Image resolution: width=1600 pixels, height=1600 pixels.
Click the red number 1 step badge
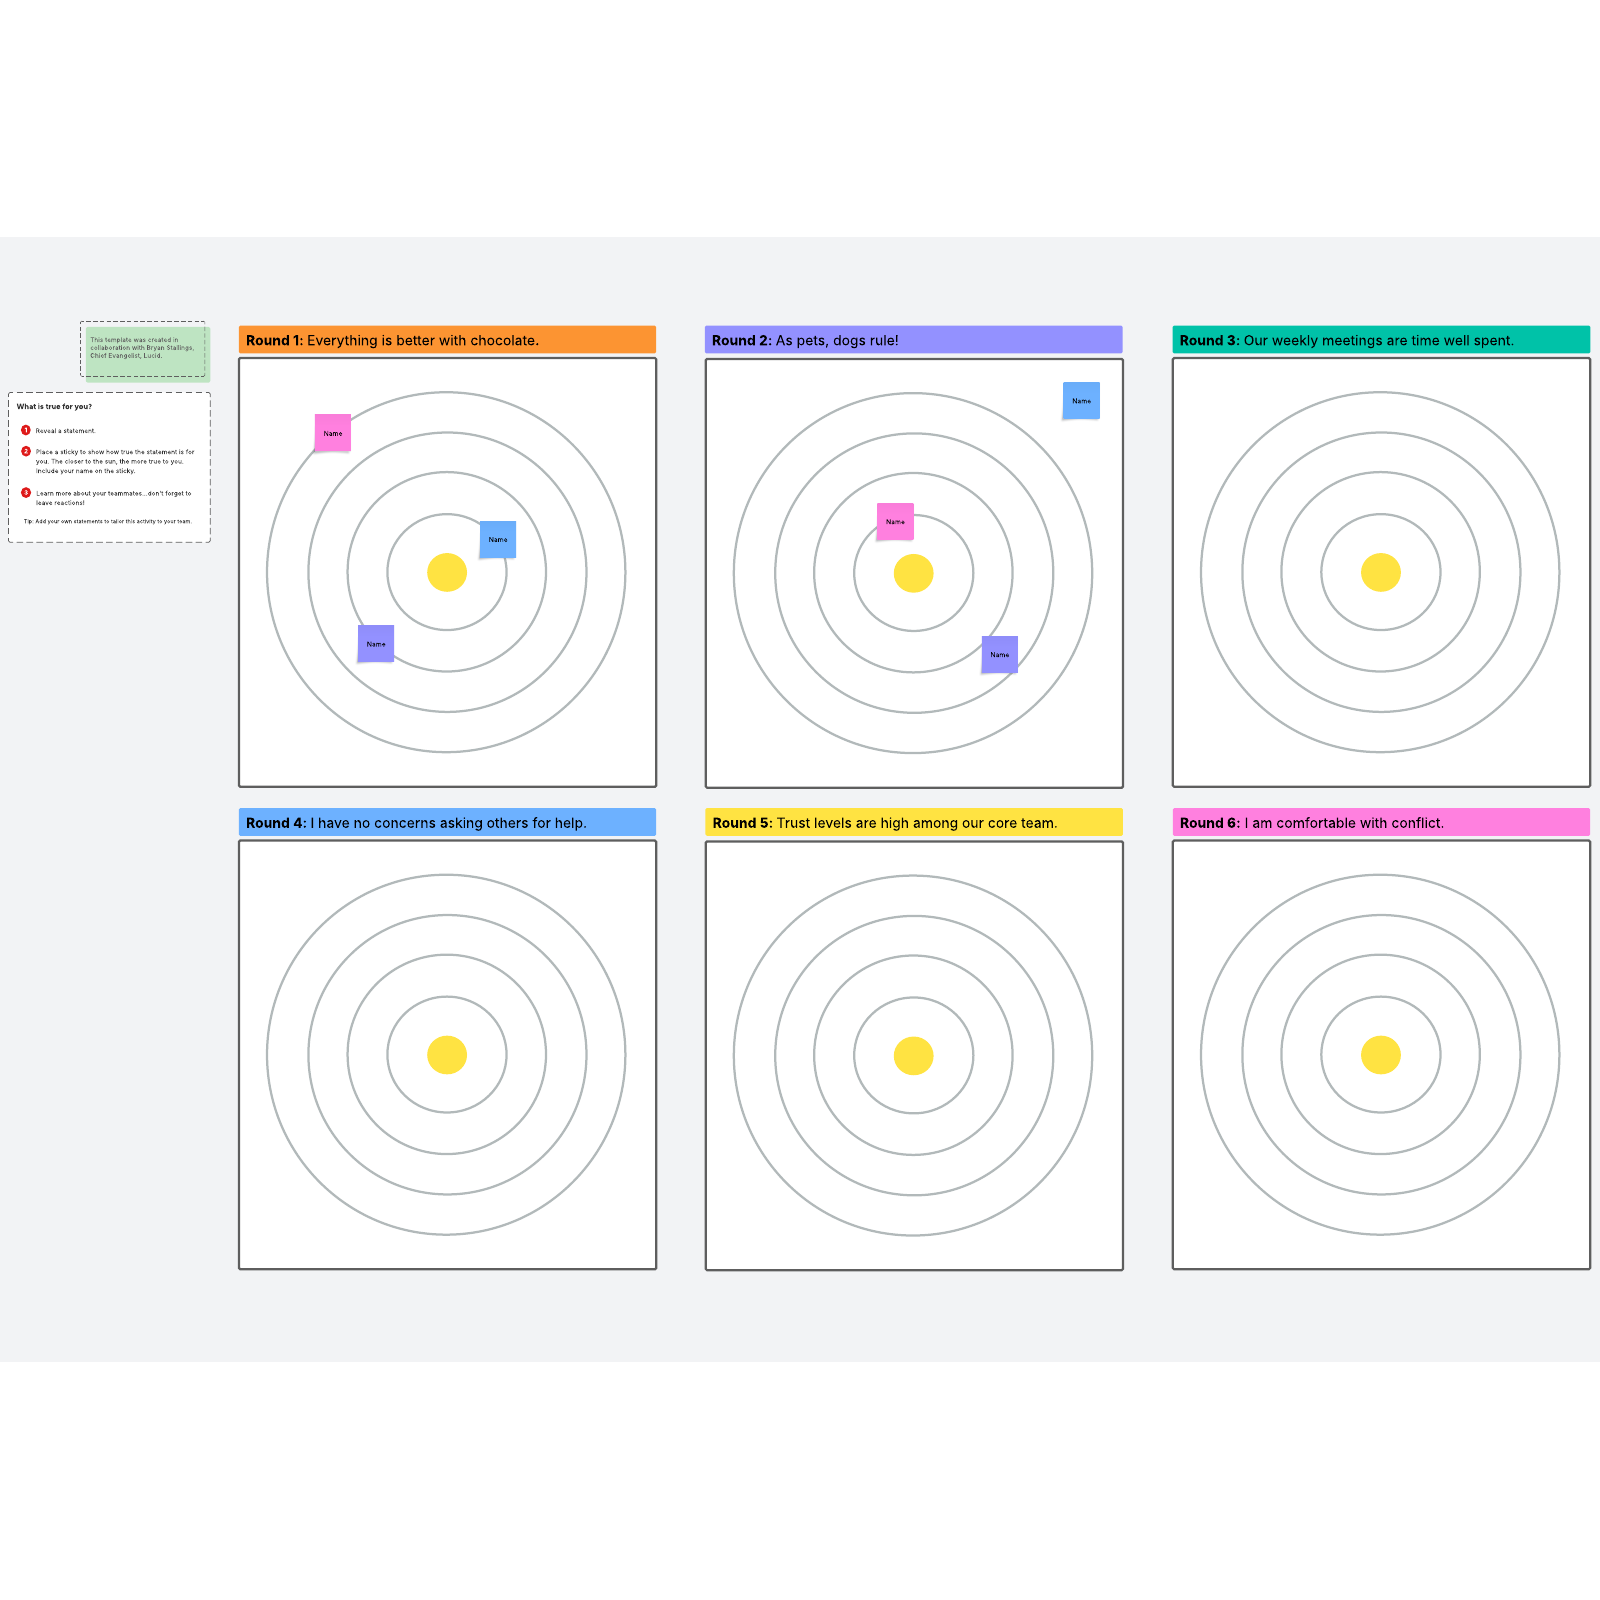26,430
